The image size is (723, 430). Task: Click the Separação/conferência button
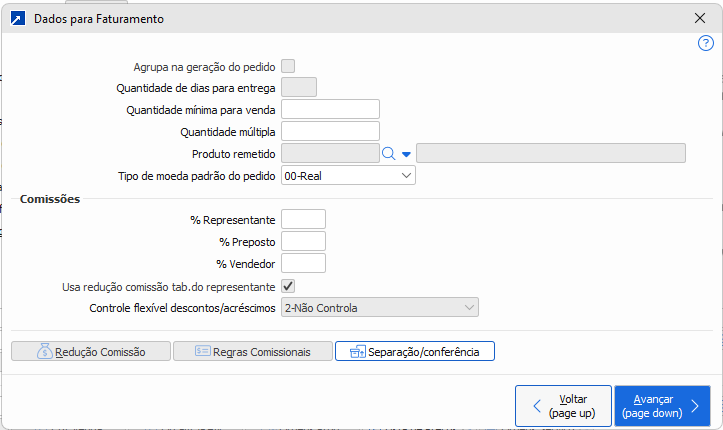click(414, 351)
